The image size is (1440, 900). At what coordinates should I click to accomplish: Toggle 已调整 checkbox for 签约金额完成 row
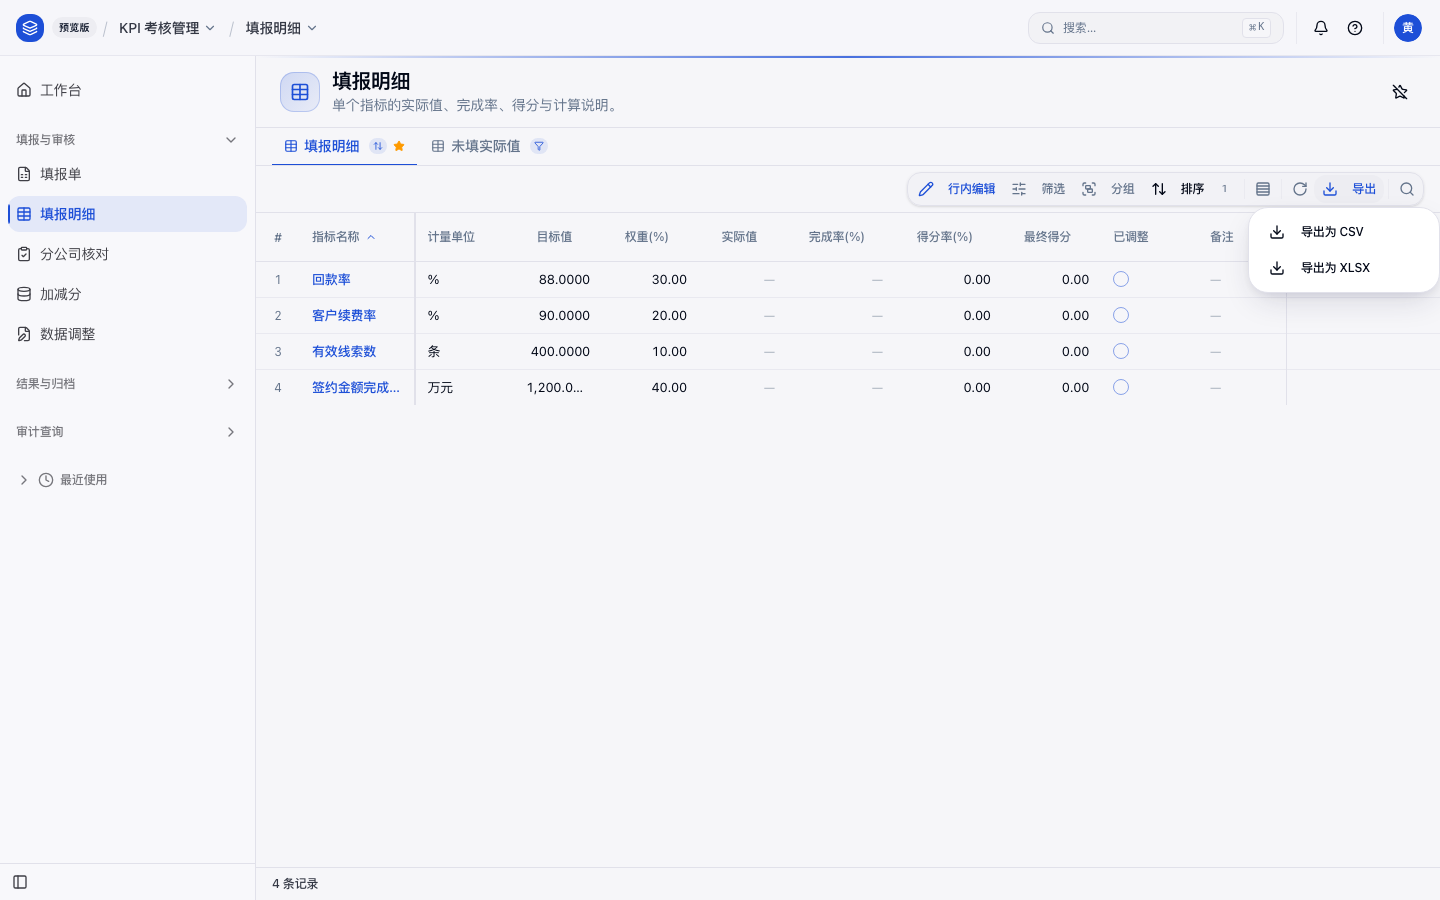1121,387
